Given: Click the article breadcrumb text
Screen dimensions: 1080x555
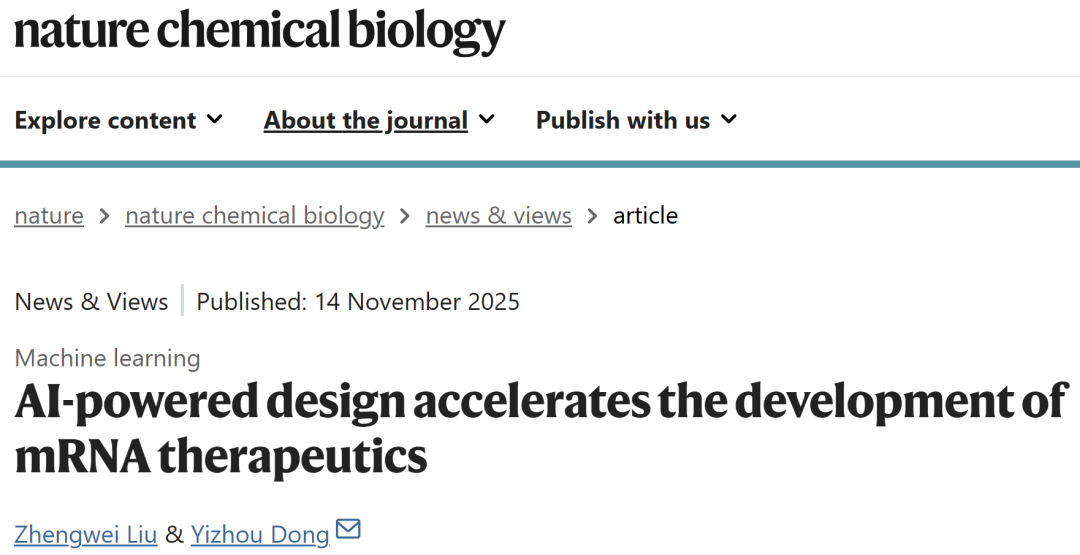Looking at the screenshot, I should [x=645, y=216].
